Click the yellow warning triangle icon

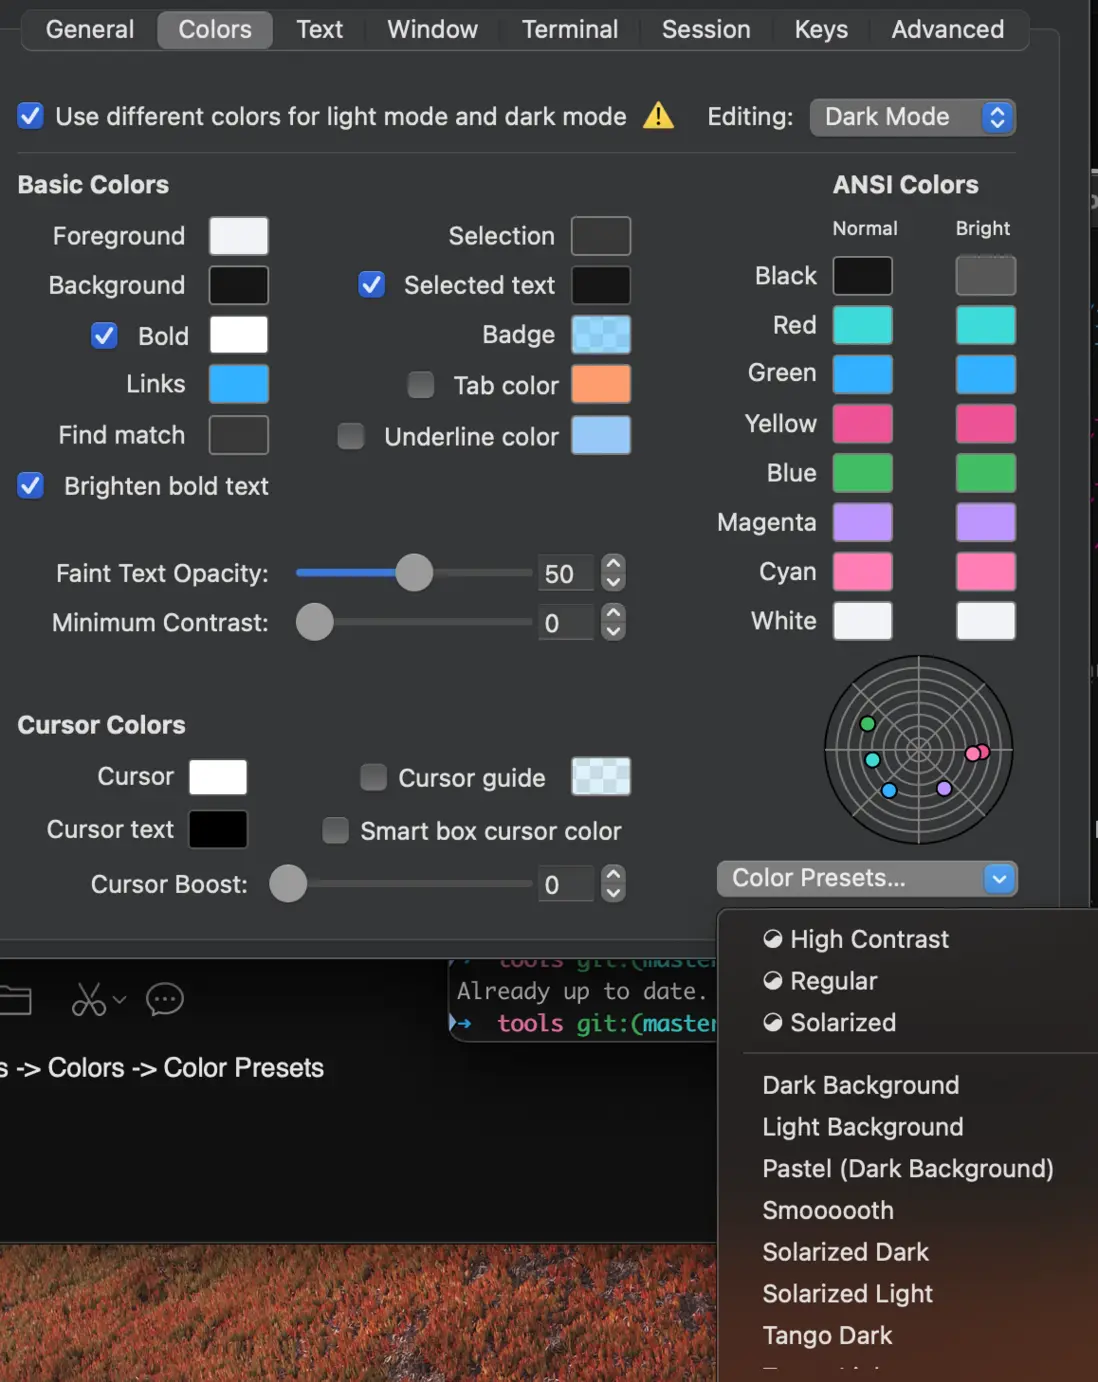[x=658, y=116]
